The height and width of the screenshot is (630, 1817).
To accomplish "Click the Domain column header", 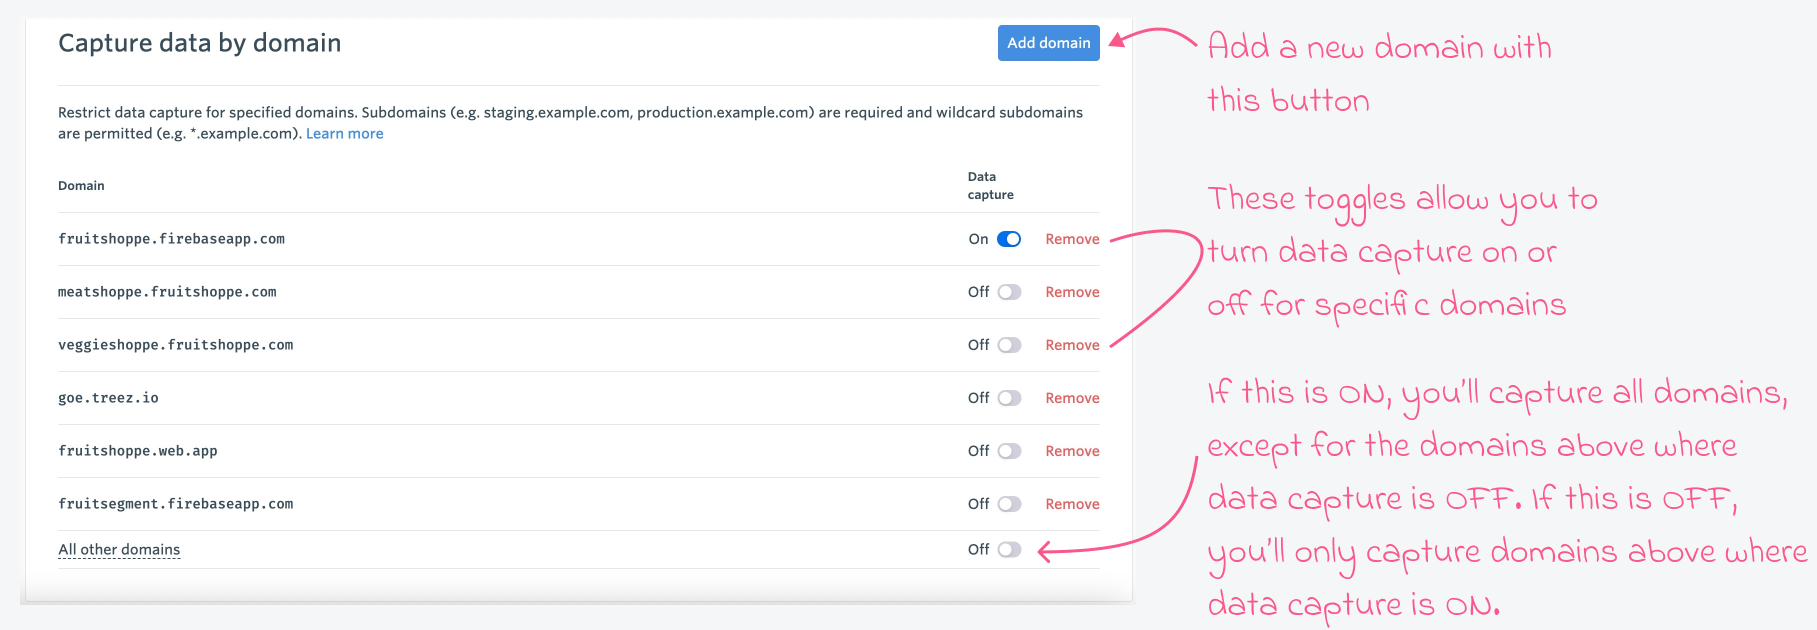I will [81, 186].
